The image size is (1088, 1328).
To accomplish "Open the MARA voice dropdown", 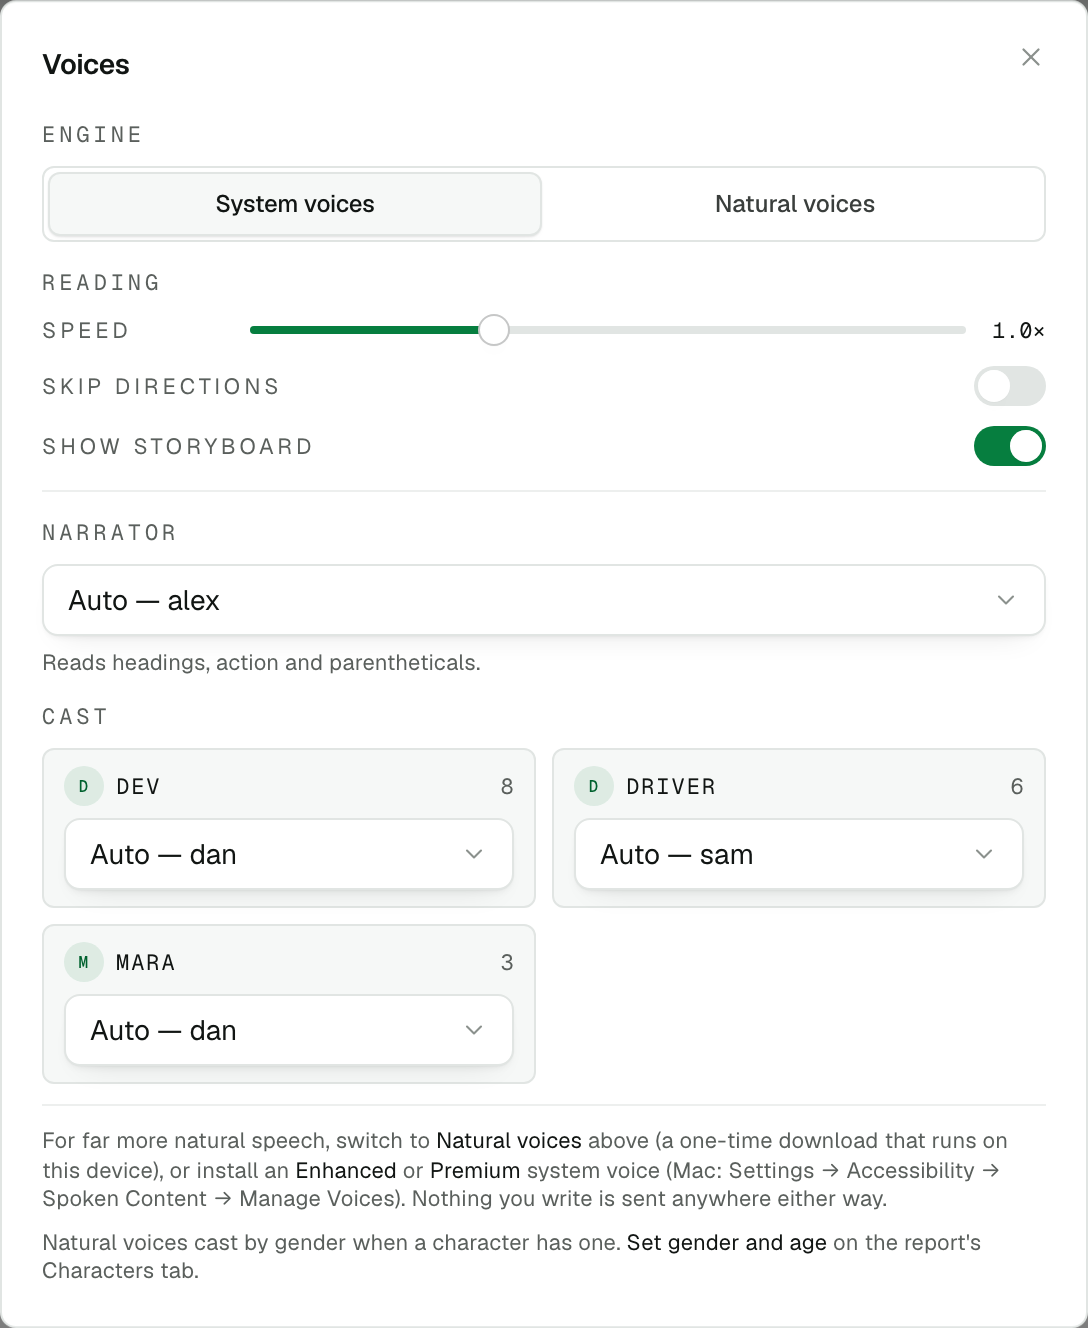I will (289, 1030).
